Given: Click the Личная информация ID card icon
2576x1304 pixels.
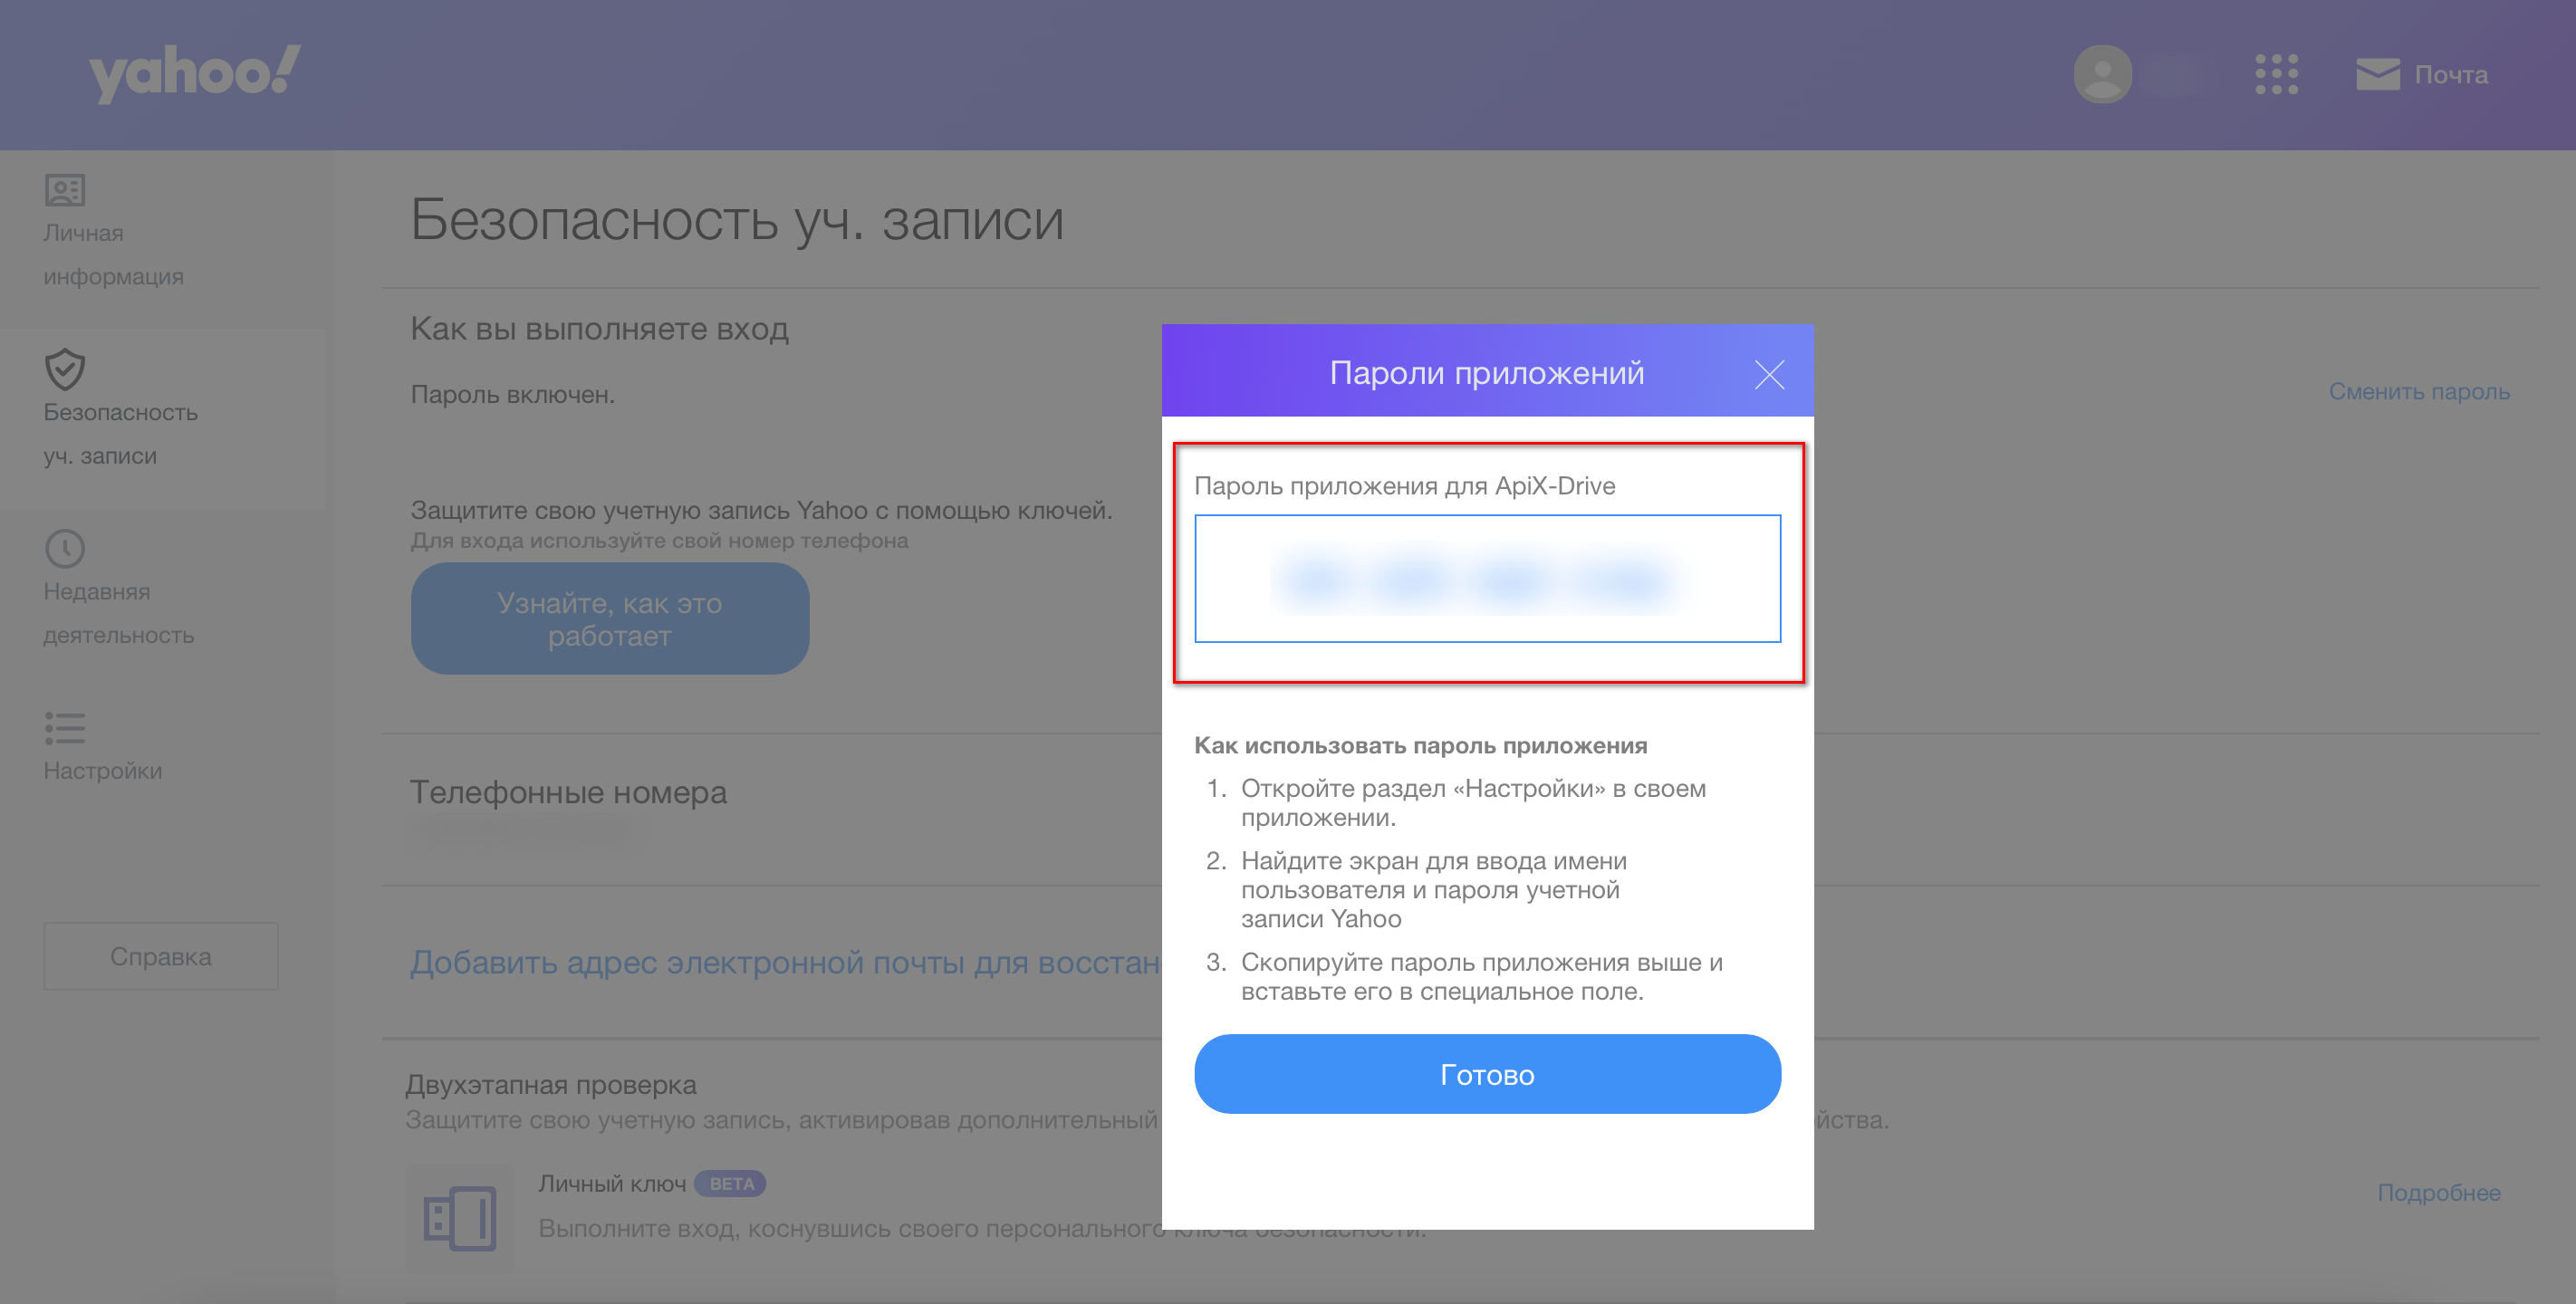Looking at the screenshot, I should 65,190.
